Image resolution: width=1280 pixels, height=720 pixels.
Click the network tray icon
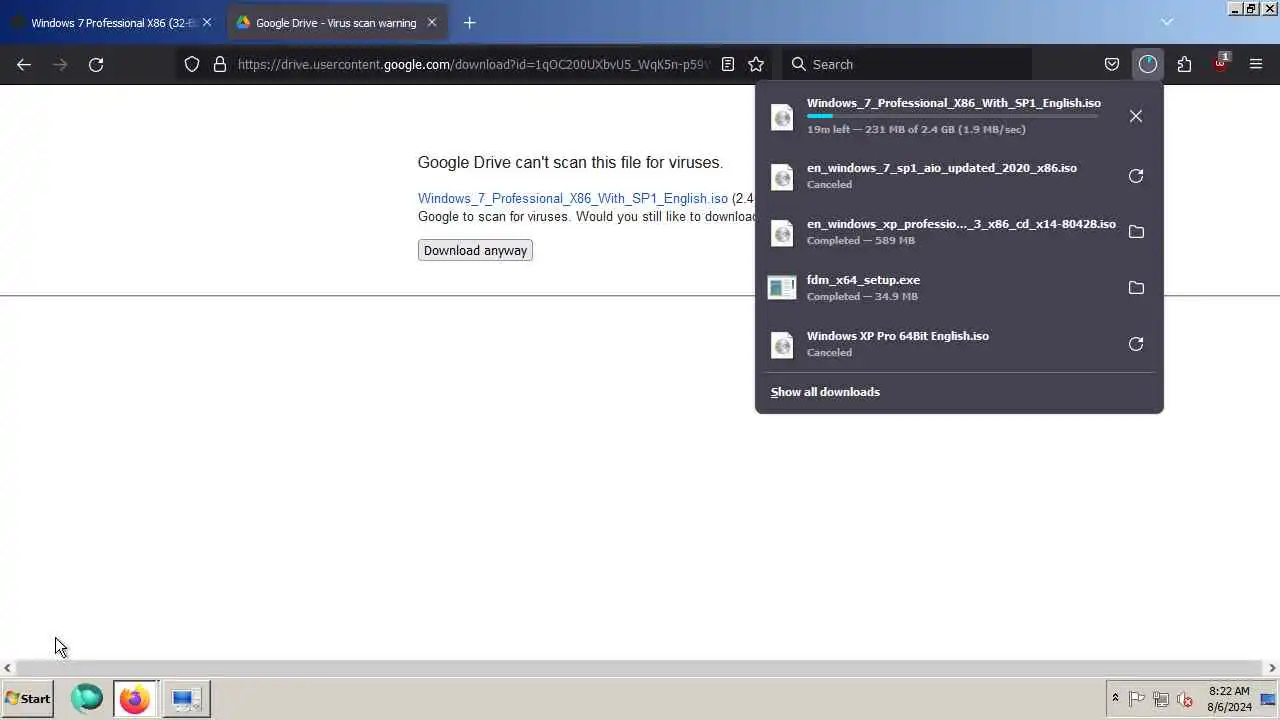pos(1161,699)
